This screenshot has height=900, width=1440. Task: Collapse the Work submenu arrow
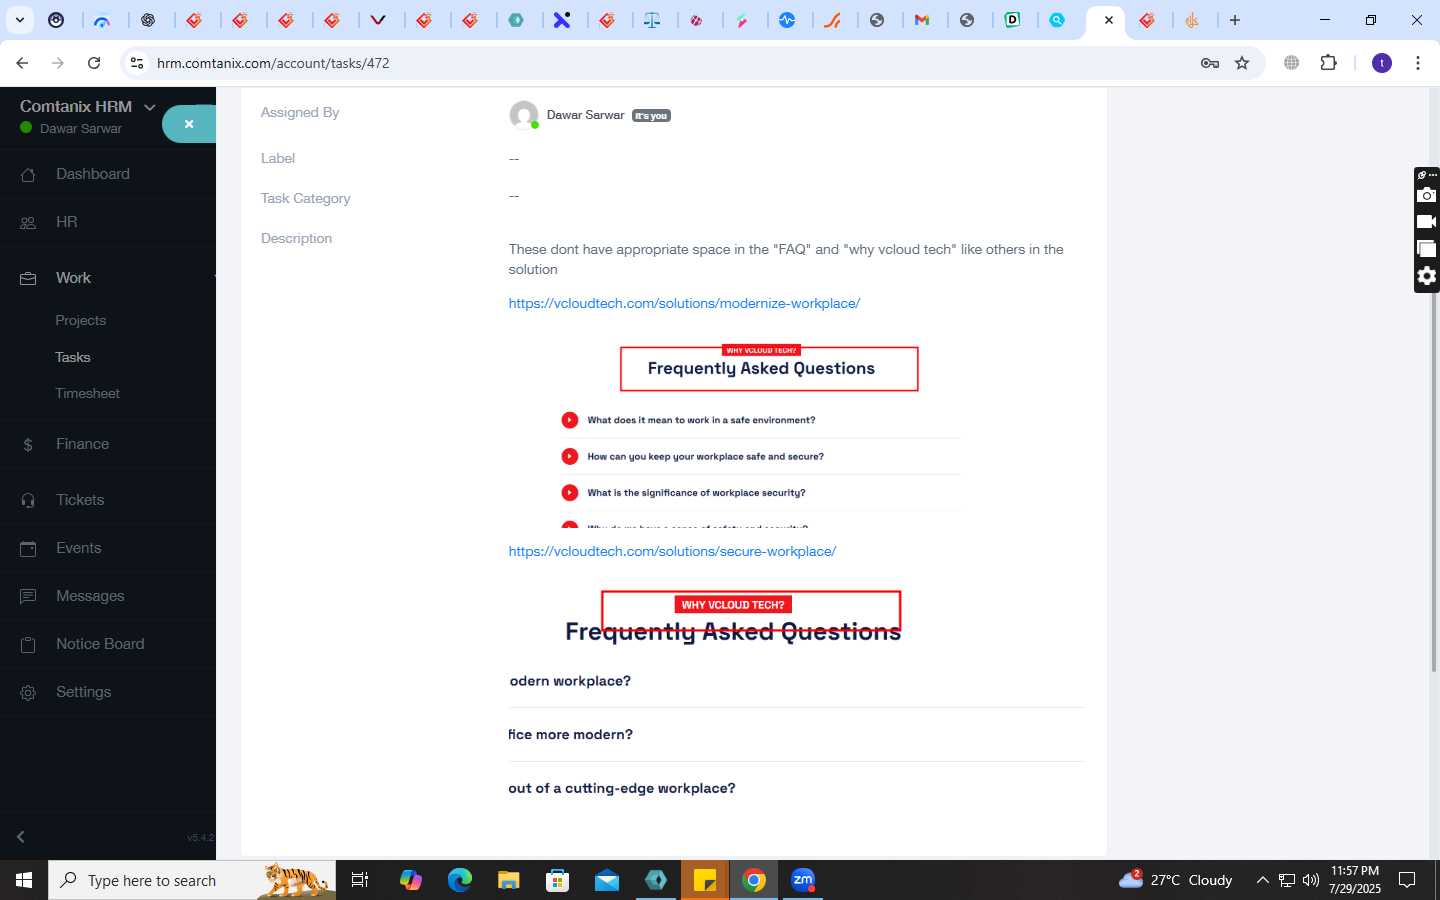click(x=215, y=278)
